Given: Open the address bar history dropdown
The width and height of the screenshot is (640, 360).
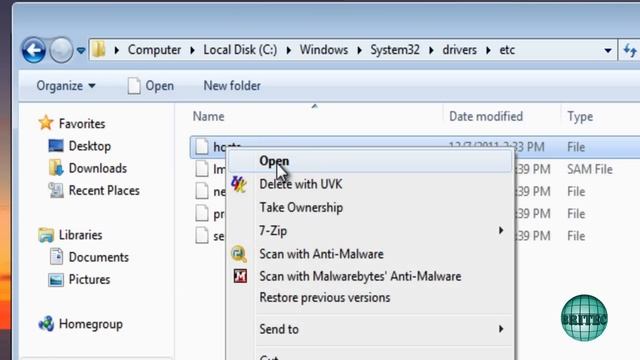Looking at the screenshot, I should tap(608, 51).
